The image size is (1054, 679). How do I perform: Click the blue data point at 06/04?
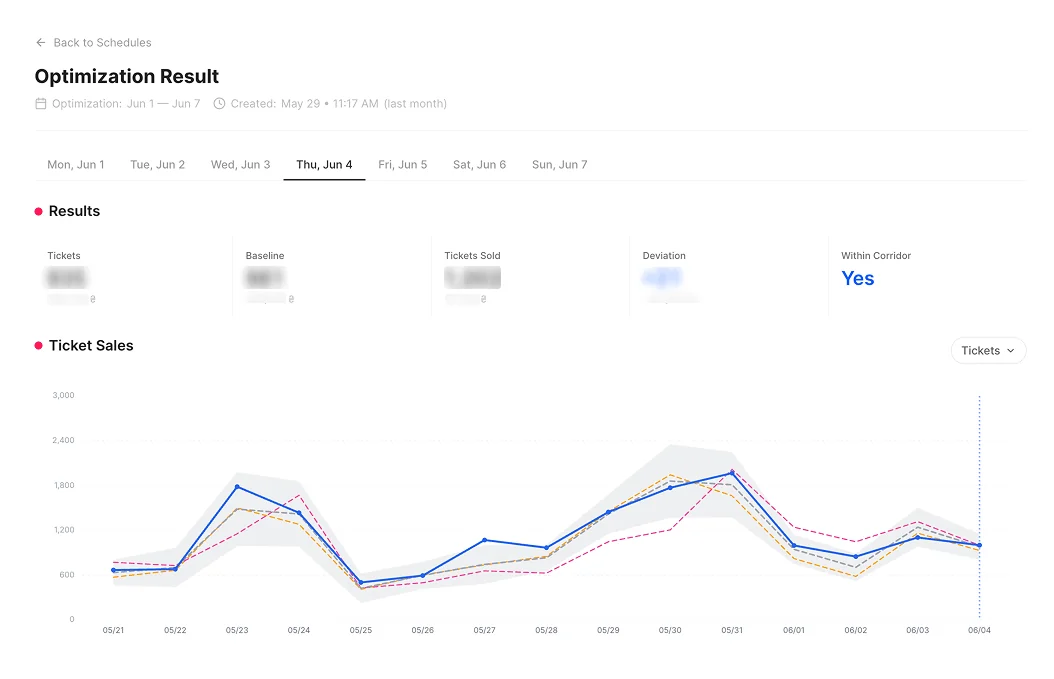(979, 545)
